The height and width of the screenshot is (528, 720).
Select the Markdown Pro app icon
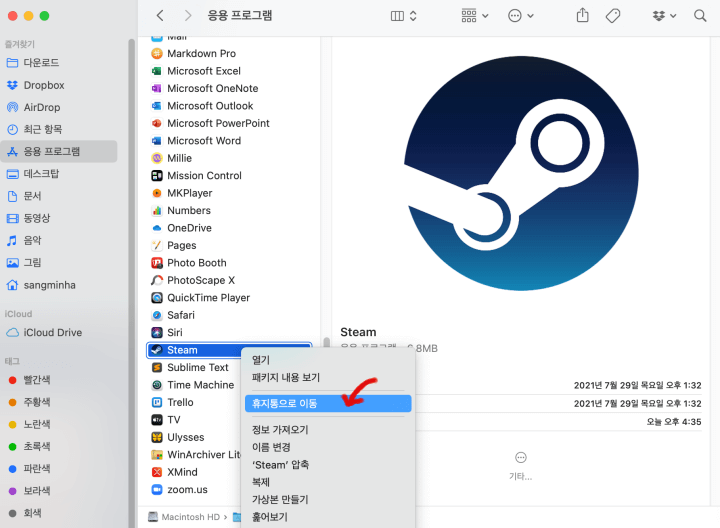tap(157, 54)
